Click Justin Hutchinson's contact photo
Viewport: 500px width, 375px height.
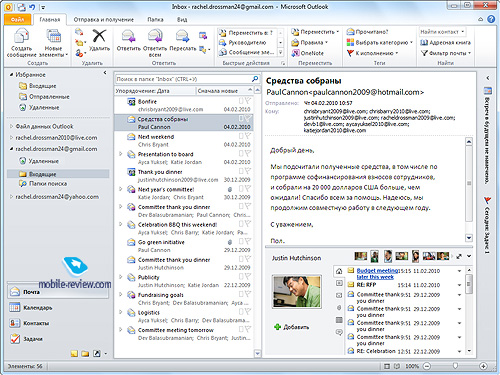pyautogui.click(x=297, y=291)
